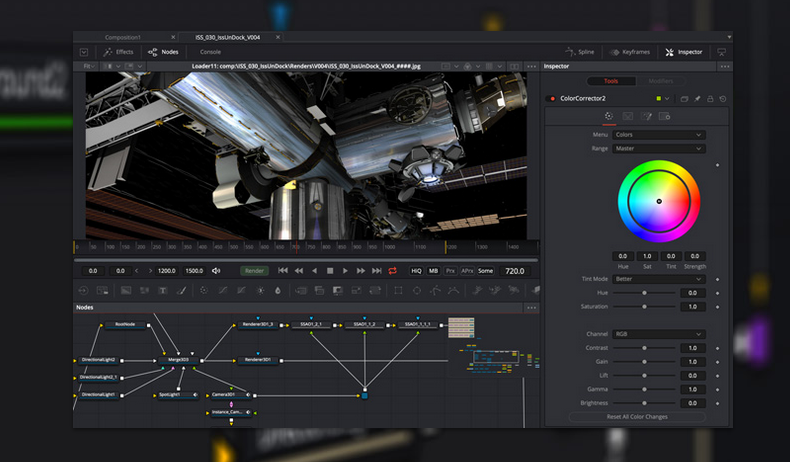Switch to ISS_030_IssUnDock_V004 tab
The width and height of the screenshot is (790, 462).
click(228, 37)
